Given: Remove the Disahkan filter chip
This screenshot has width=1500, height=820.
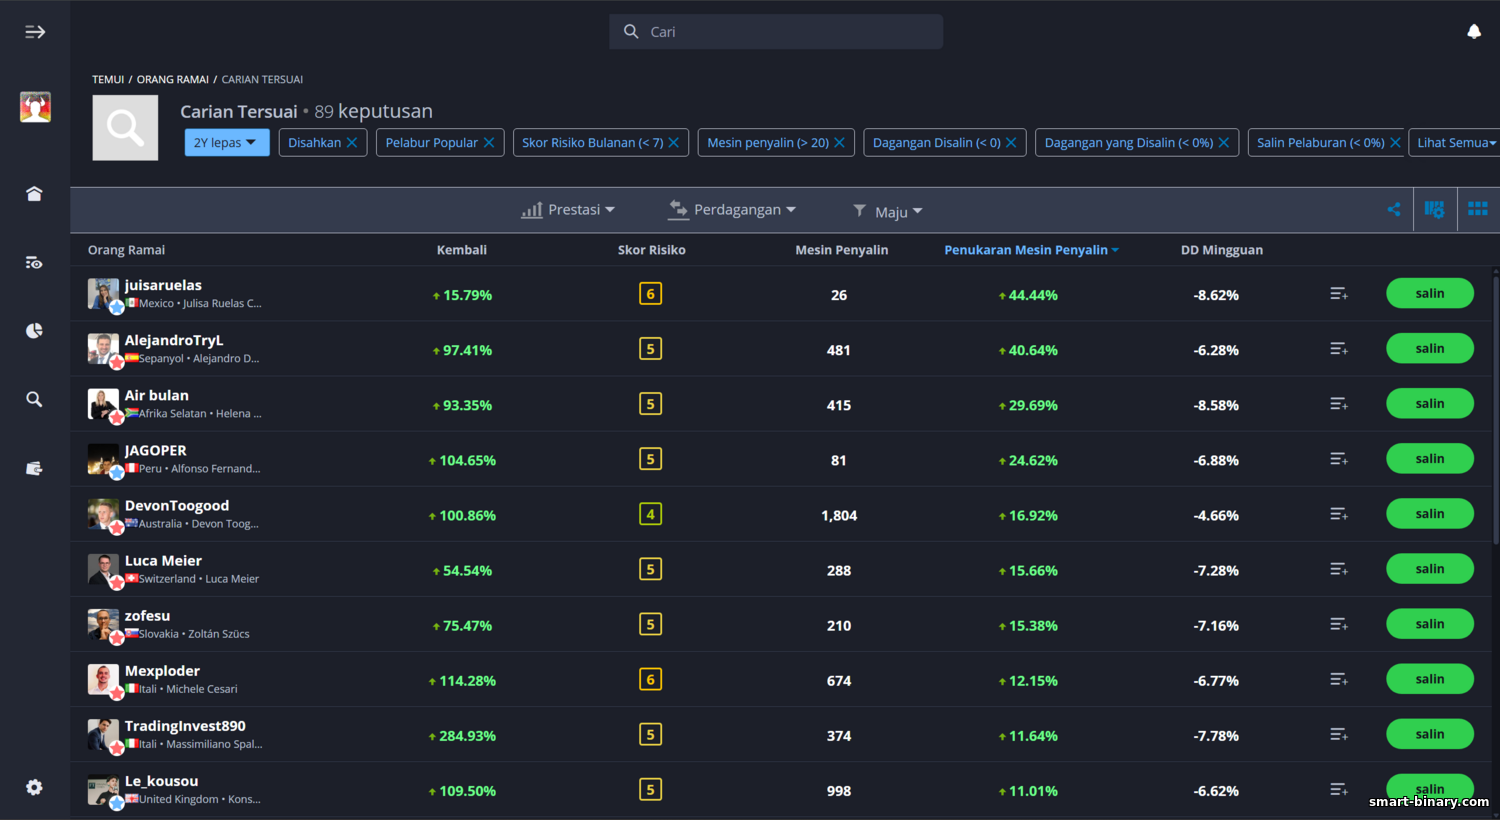Looking at the screenshot, I should 352,143.
